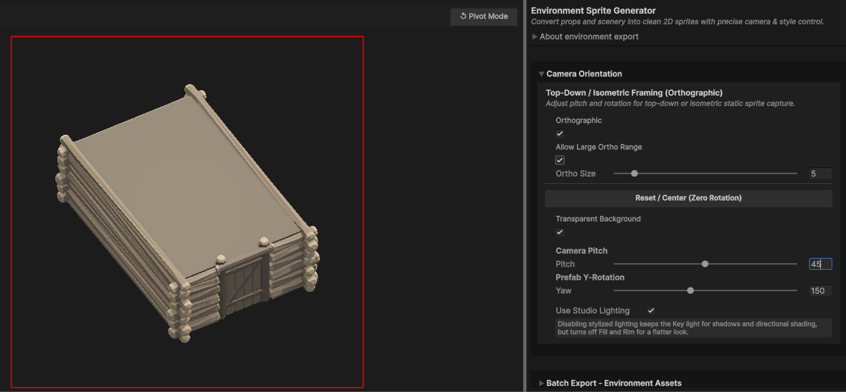Click the Yaw value field

(820, 291)
